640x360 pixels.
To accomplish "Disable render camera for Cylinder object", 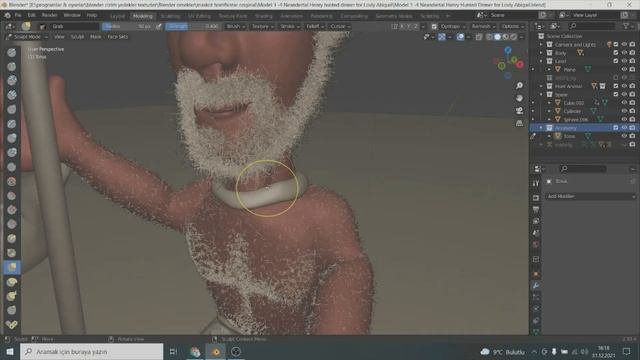I will [x=632, y=111].
